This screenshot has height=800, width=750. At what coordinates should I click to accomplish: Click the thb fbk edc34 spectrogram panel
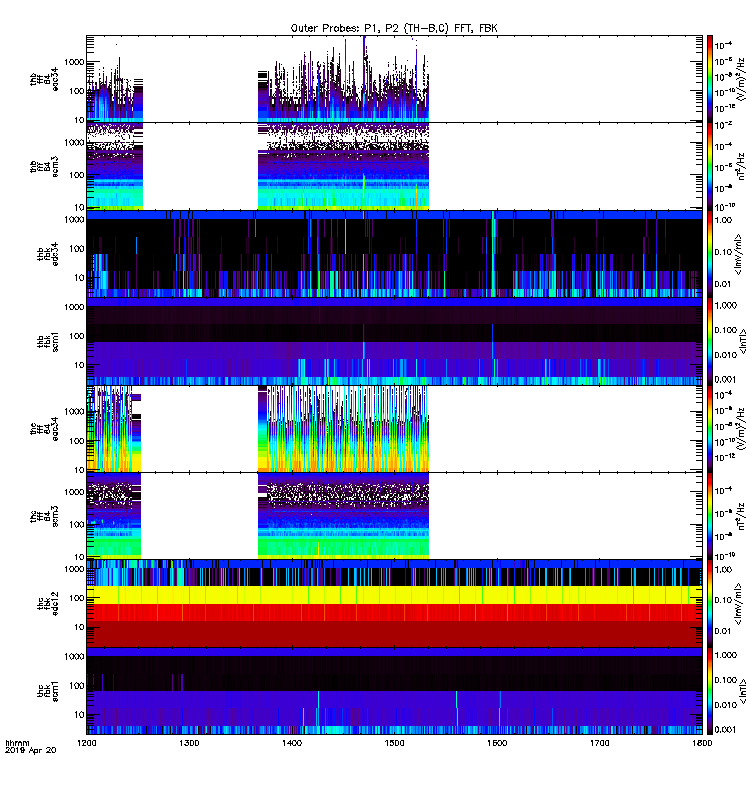pos(394,254)
